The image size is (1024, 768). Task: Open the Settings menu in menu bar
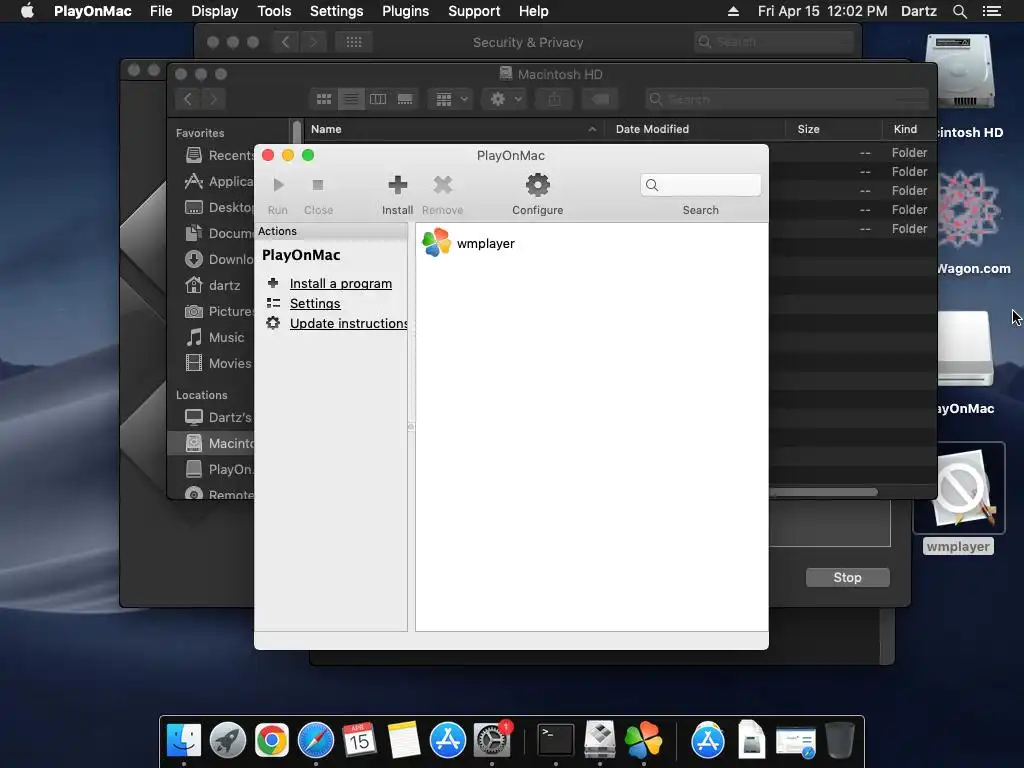click(x=336, y=11)
